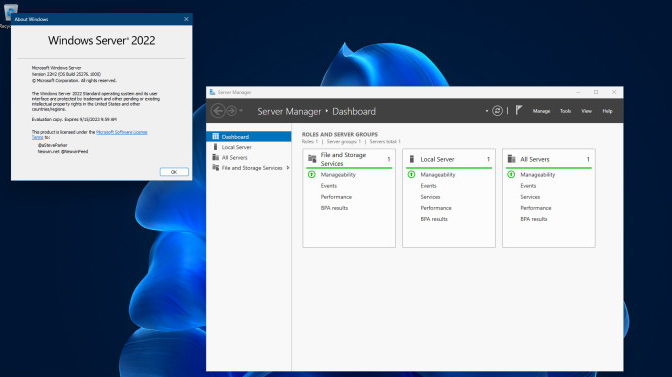Click the All Servers icon in sidebar

pos(216,157)
